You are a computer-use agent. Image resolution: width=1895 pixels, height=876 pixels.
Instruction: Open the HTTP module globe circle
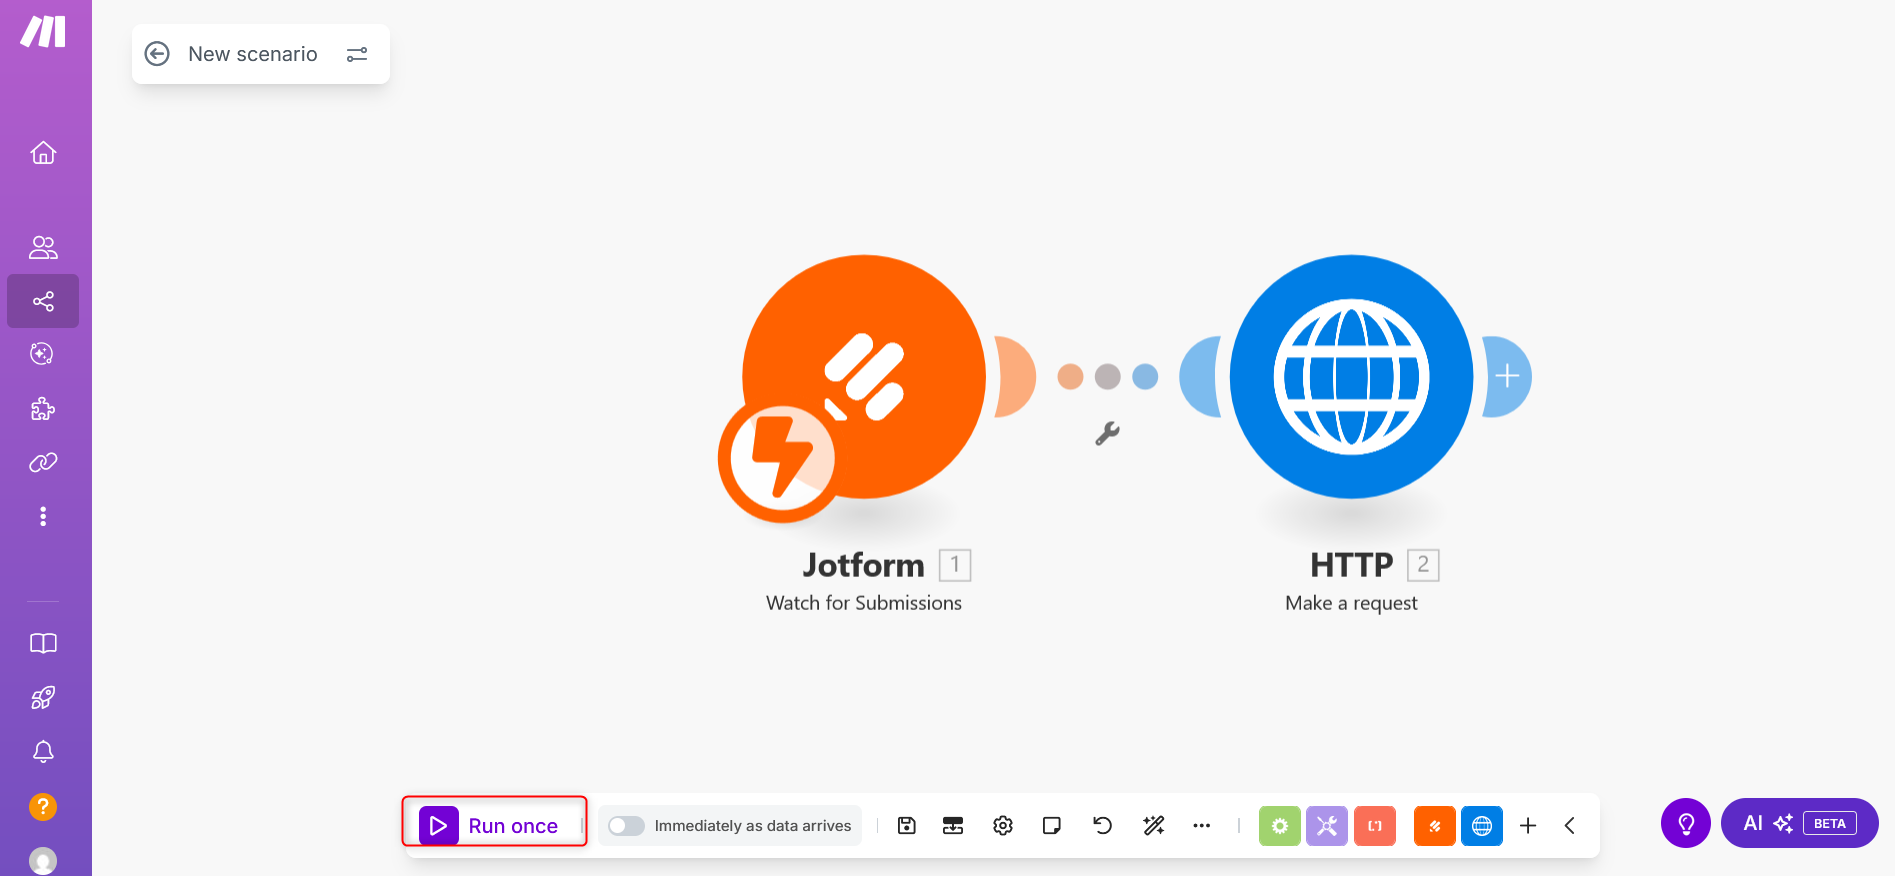1351,377
